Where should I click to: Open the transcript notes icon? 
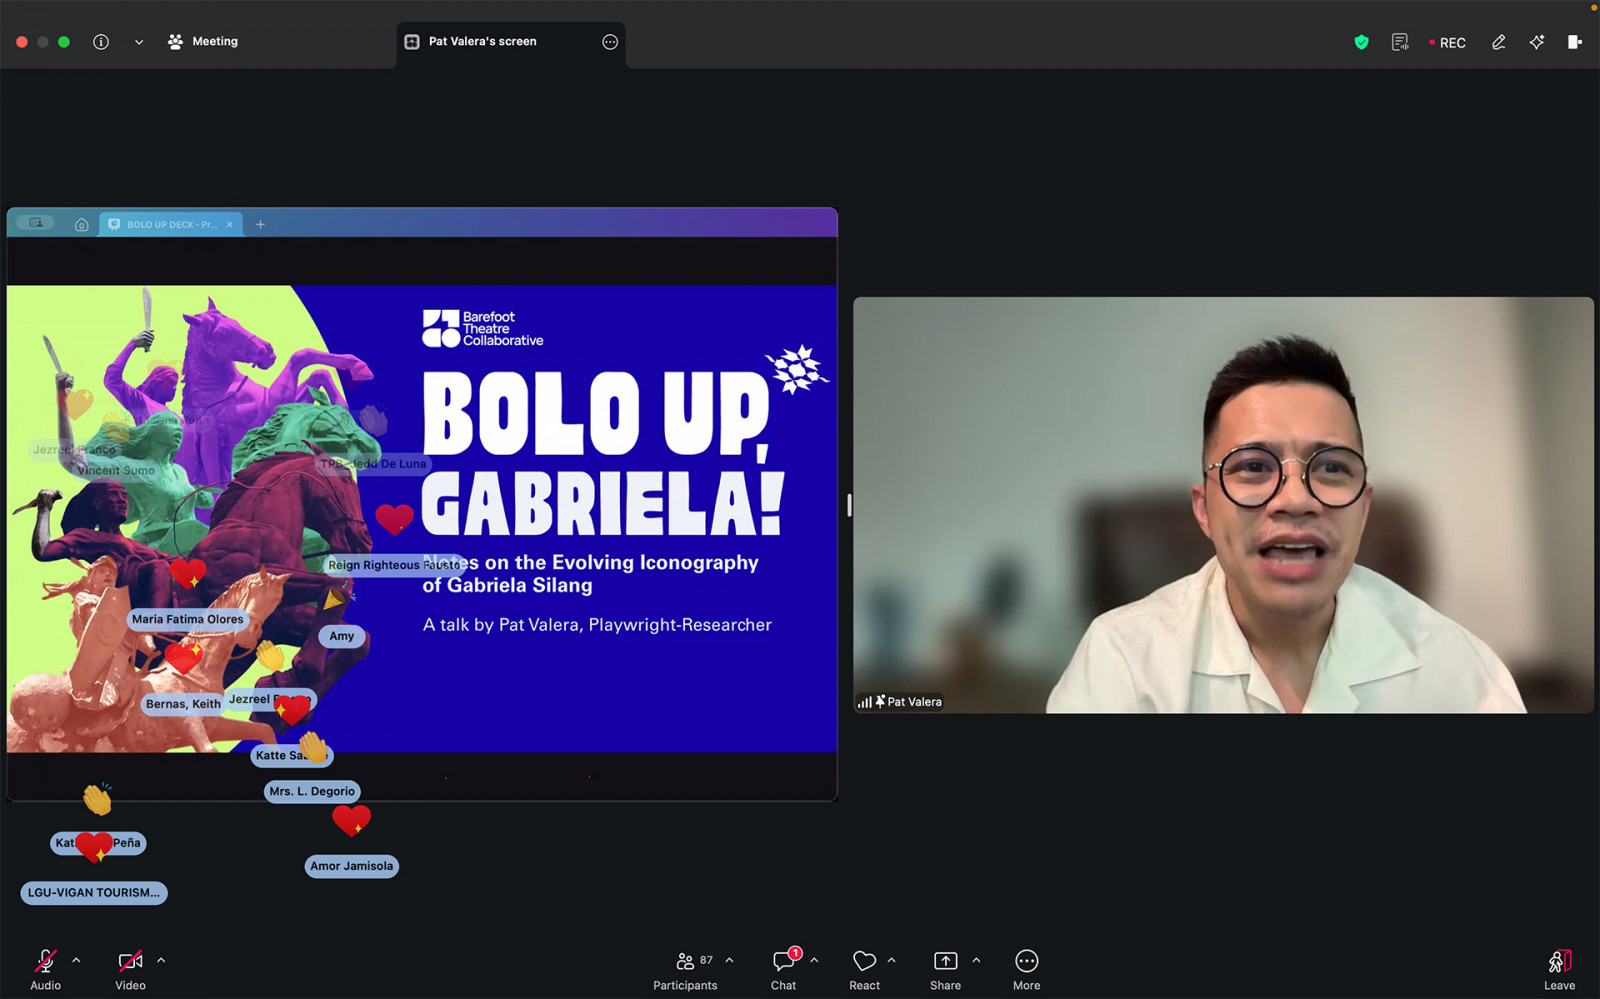point(1400,42)
